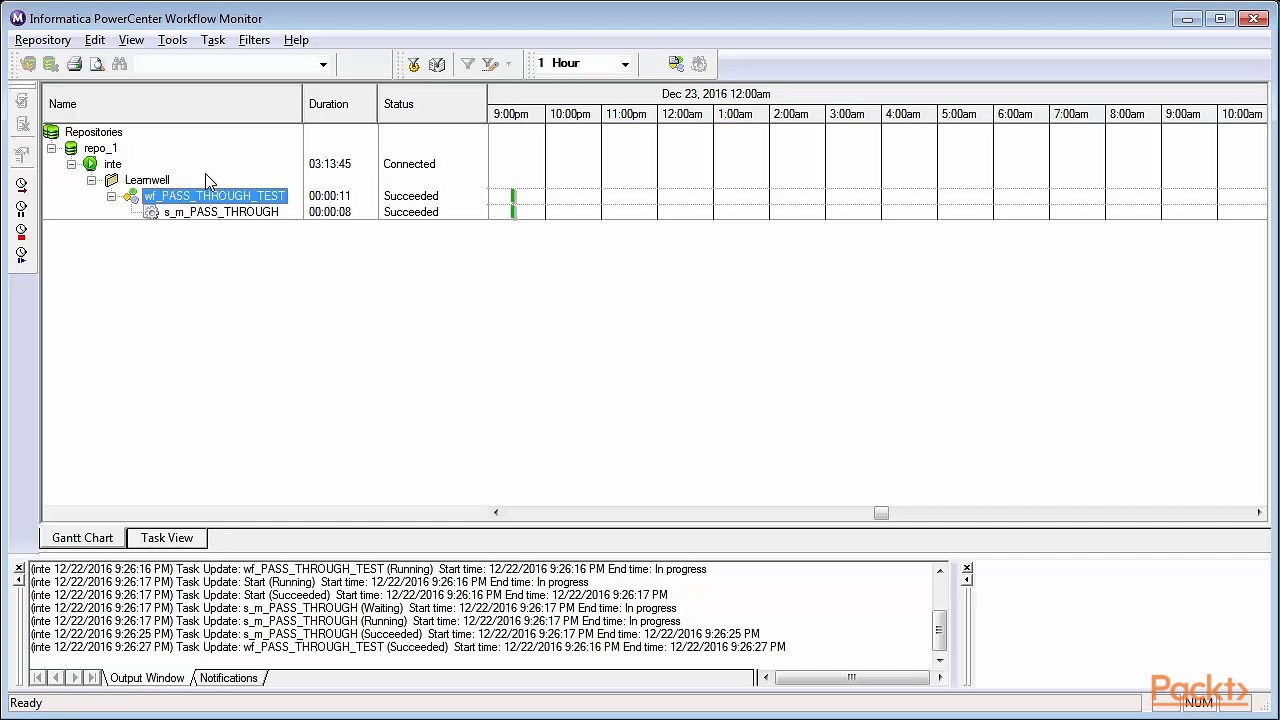
Task: Click the medal icon in toolbar
Action: coord(414,64)
